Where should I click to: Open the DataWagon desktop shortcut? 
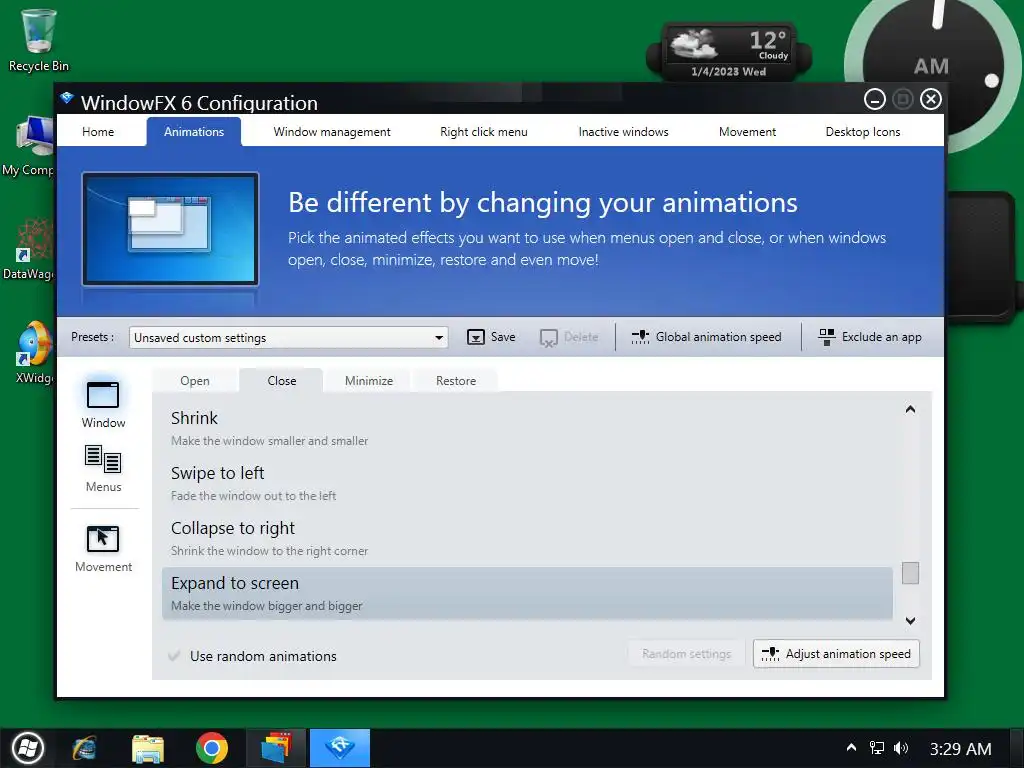point(29,249)
